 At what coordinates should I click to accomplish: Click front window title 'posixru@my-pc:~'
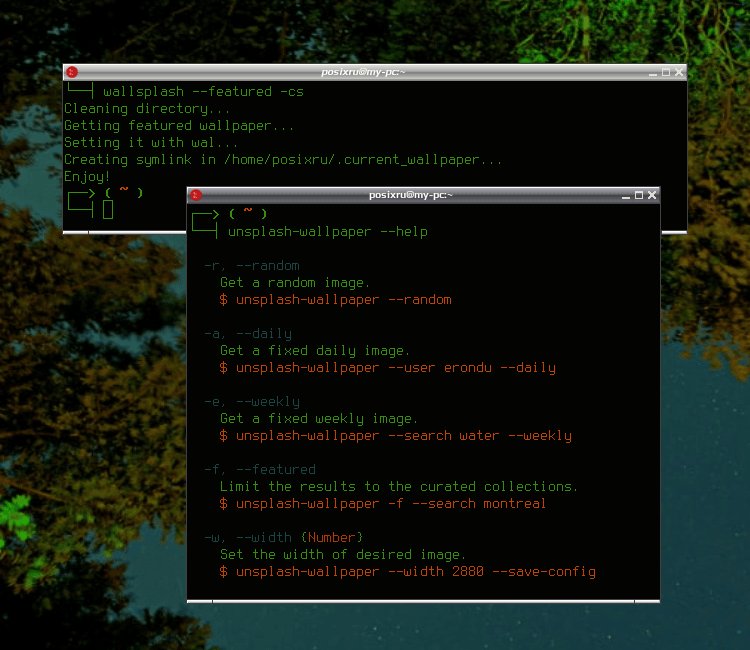click(410, 195)
